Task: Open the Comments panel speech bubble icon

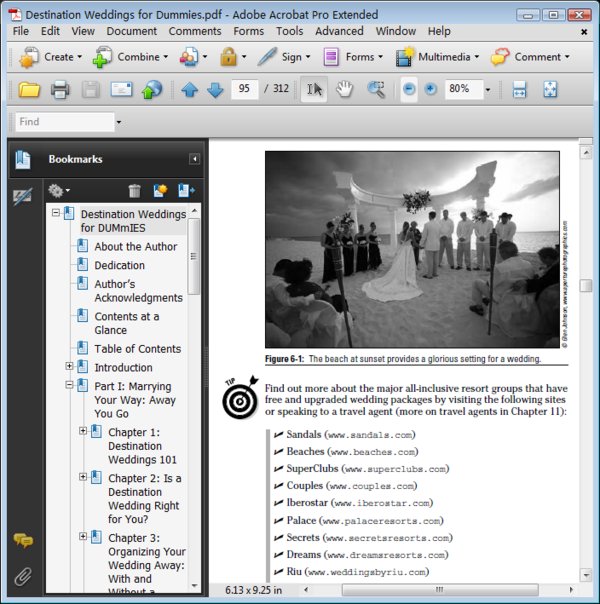Action: click(x=23, y=540)
